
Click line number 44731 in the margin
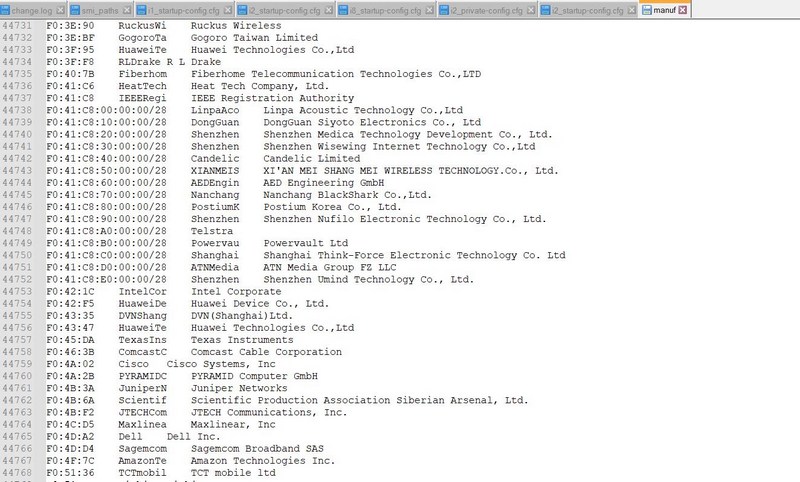17,26
